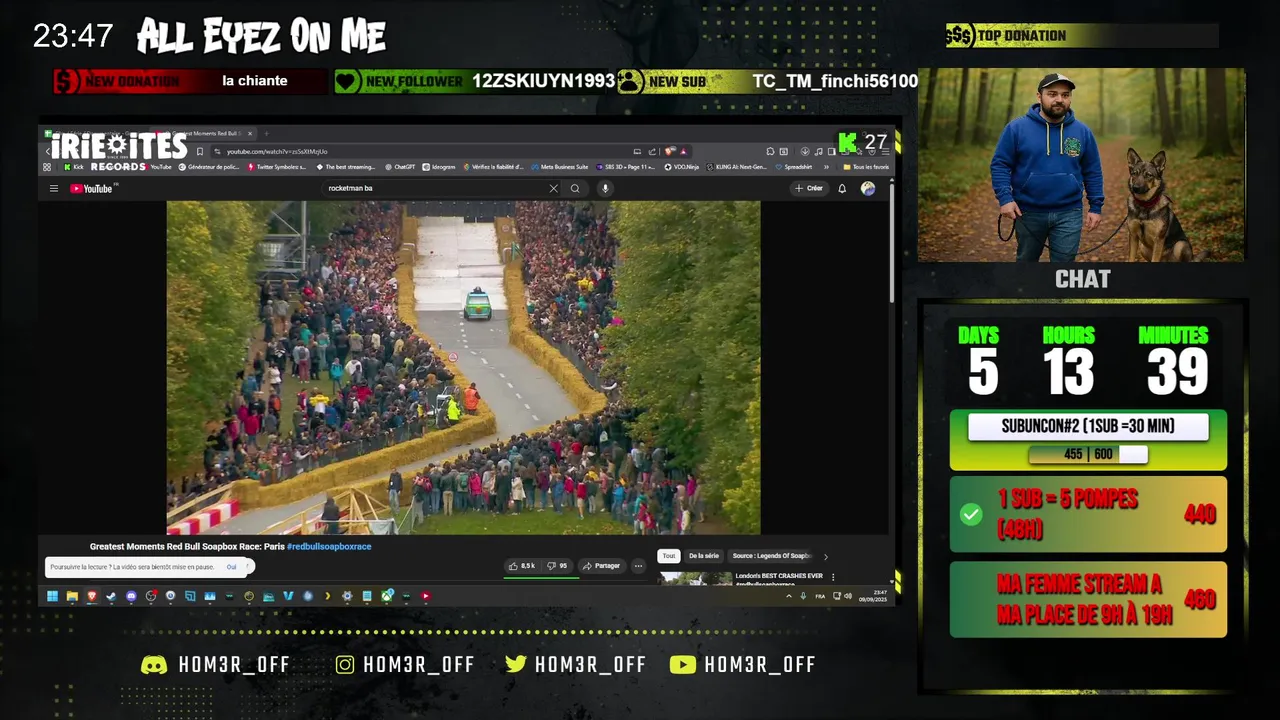The height and width of the screenshot is (720, 1280).
Task: Open London's BEST CRASHES EVER video thumbnail
Action: tap(695, 578)
